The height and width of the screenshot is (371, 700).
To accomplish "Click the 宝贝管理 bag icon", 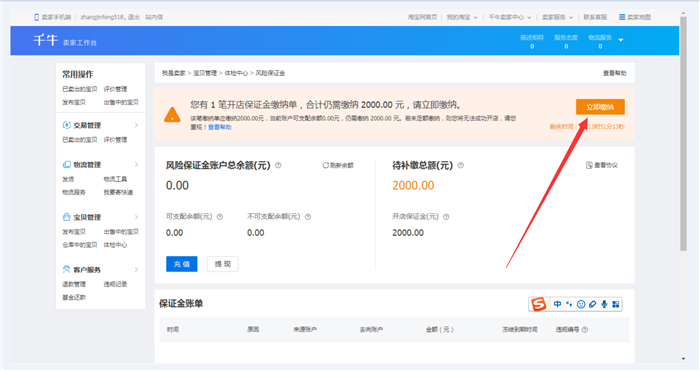I will (x=67, y=217).
